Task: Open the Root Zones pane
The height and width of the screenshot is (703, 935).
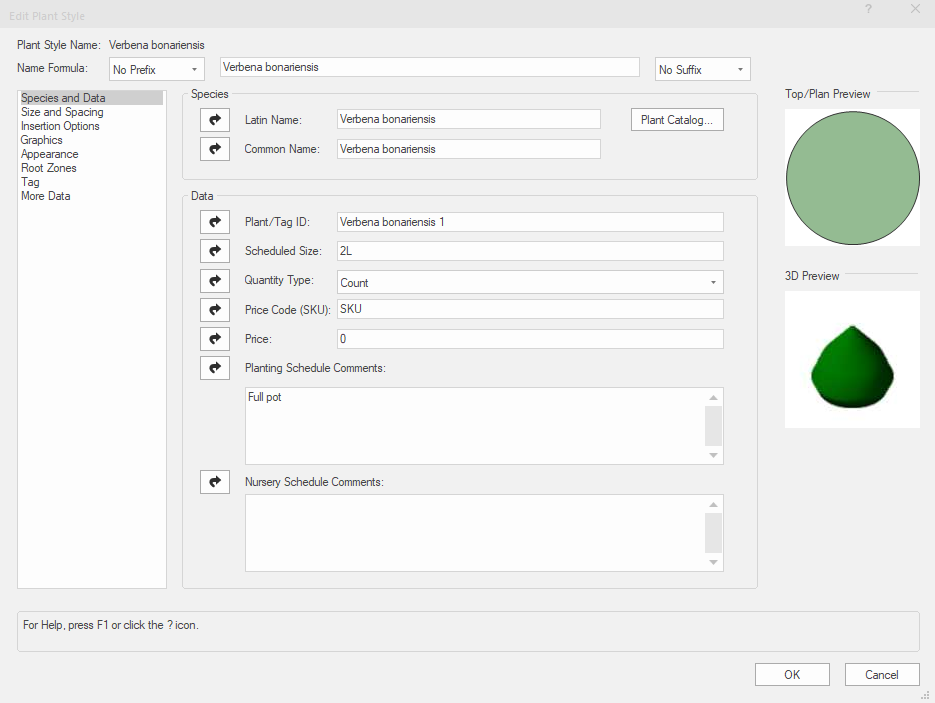Action: (x=49, y=168)
